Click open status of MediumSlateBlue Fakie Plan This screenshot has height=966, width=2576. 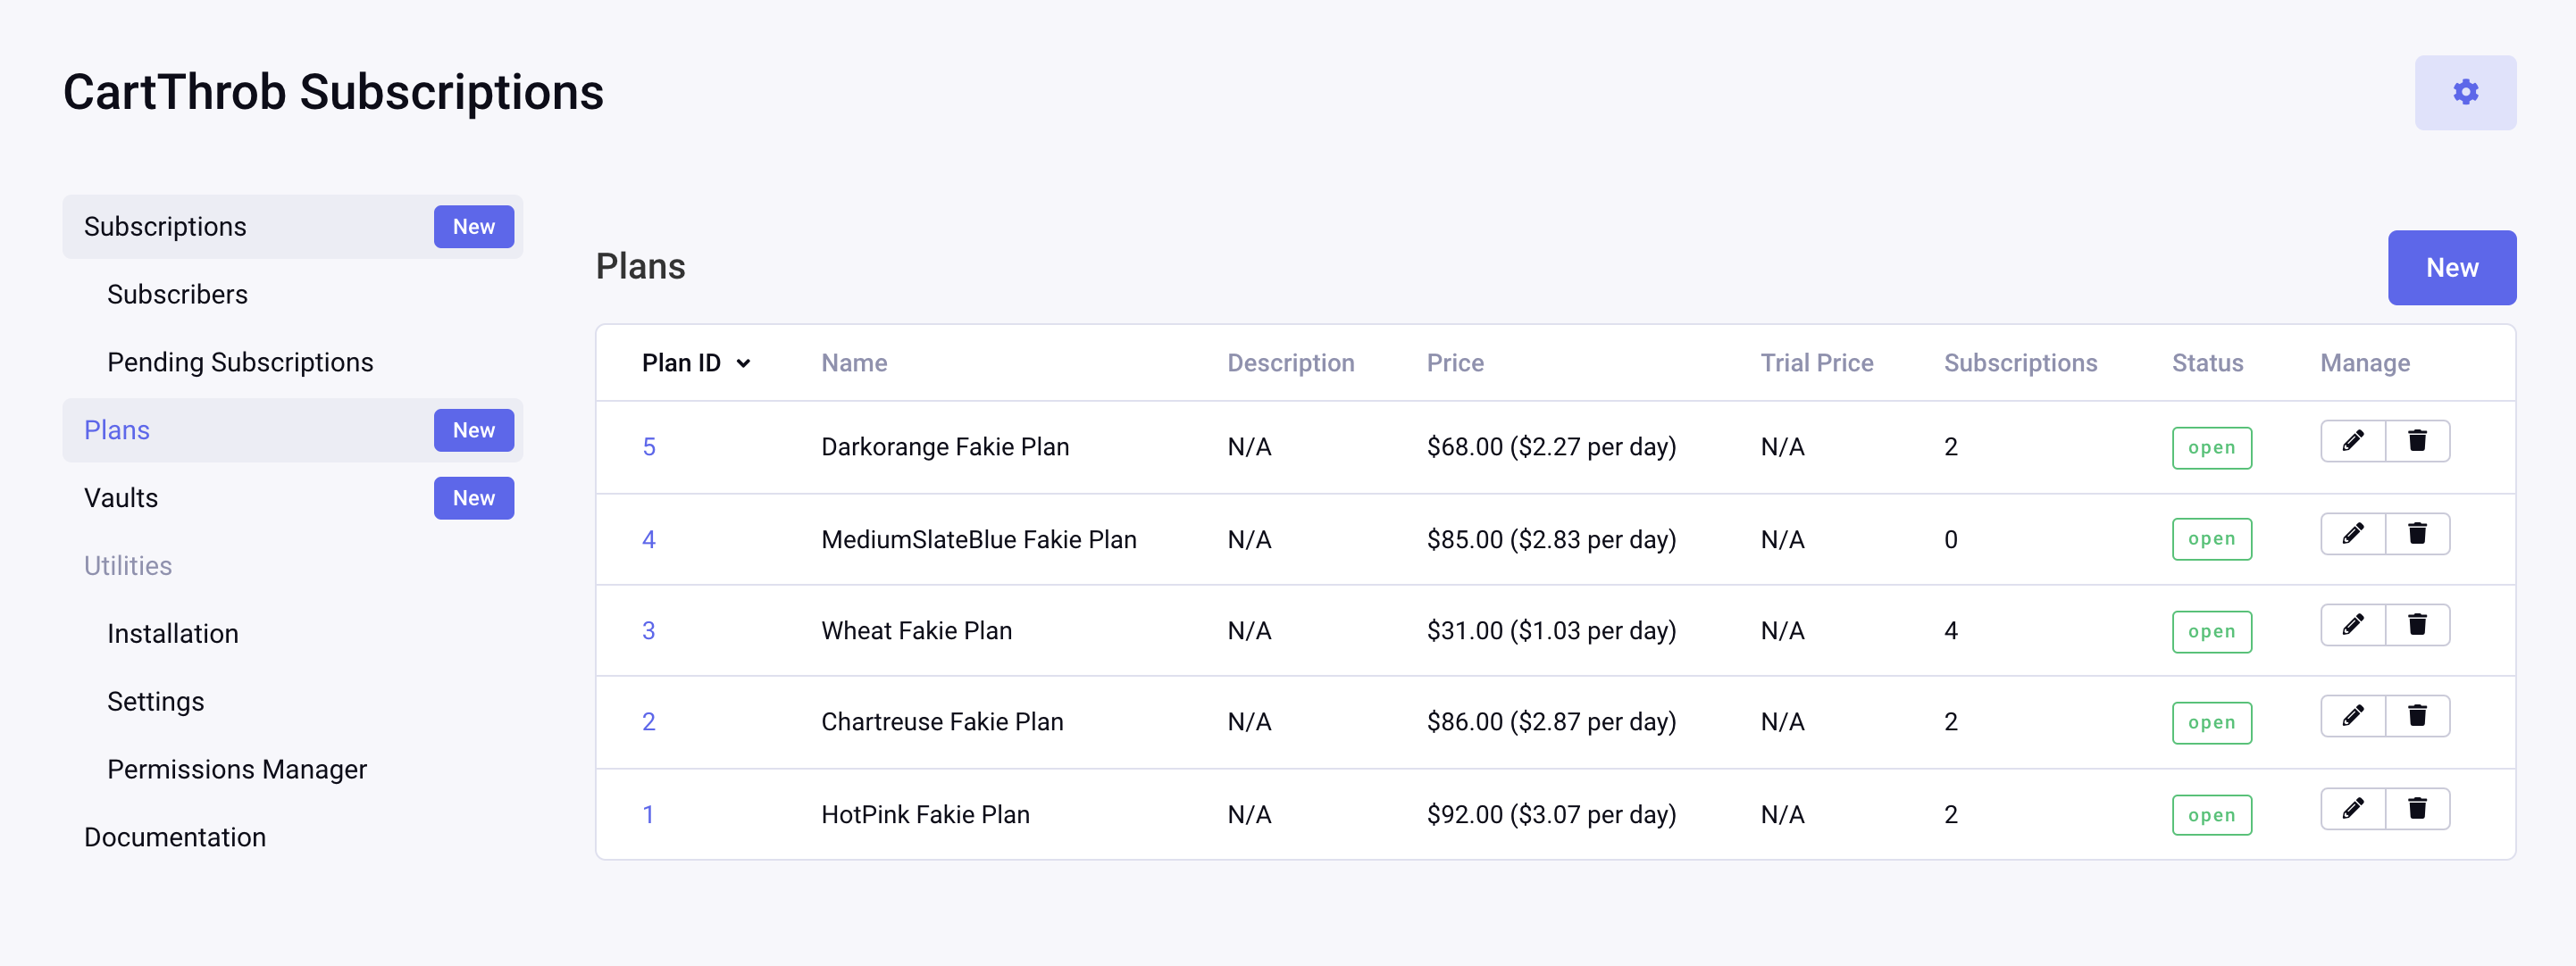tap(2211, 539)
